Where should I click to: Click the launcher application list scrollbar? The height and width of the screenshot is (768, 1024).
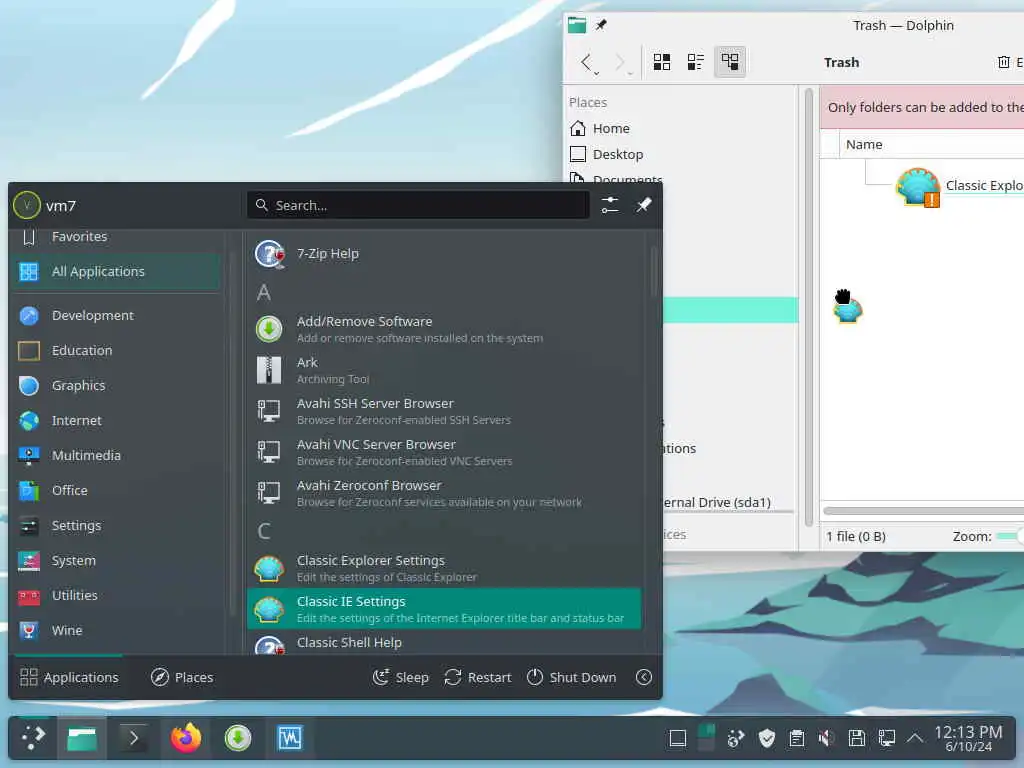pyautogui.click(x=654, y=271)
